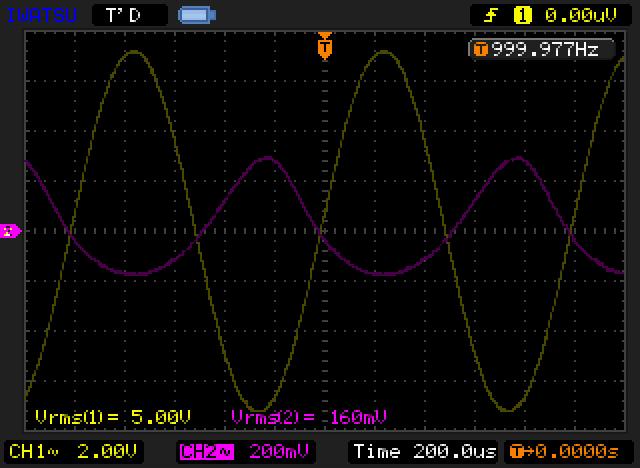
Task: Click the rising edge trigger slope icon
Action: point(491,16)
